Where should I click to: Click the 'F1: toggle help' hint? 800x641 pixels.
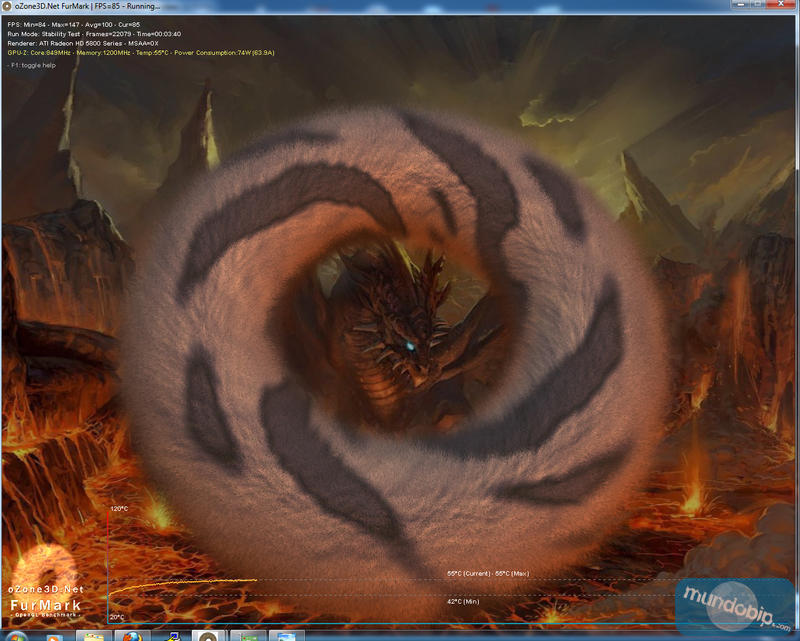[33, 65]
